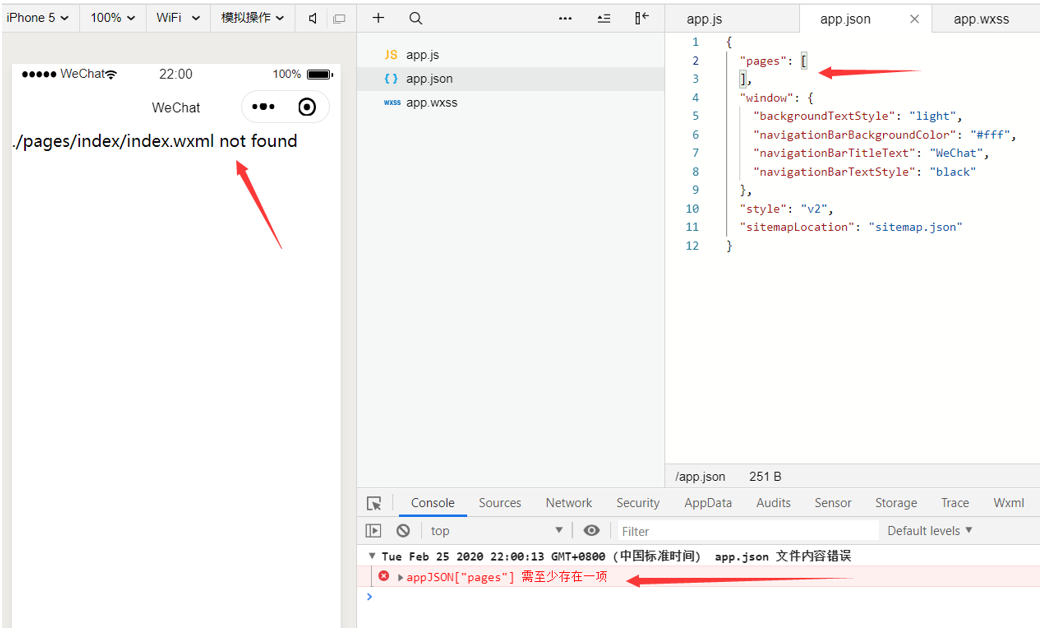Tap the simulator capsule close circle icon
Image resolution: width=1040 pixels, height=642 pixels.
307,107
